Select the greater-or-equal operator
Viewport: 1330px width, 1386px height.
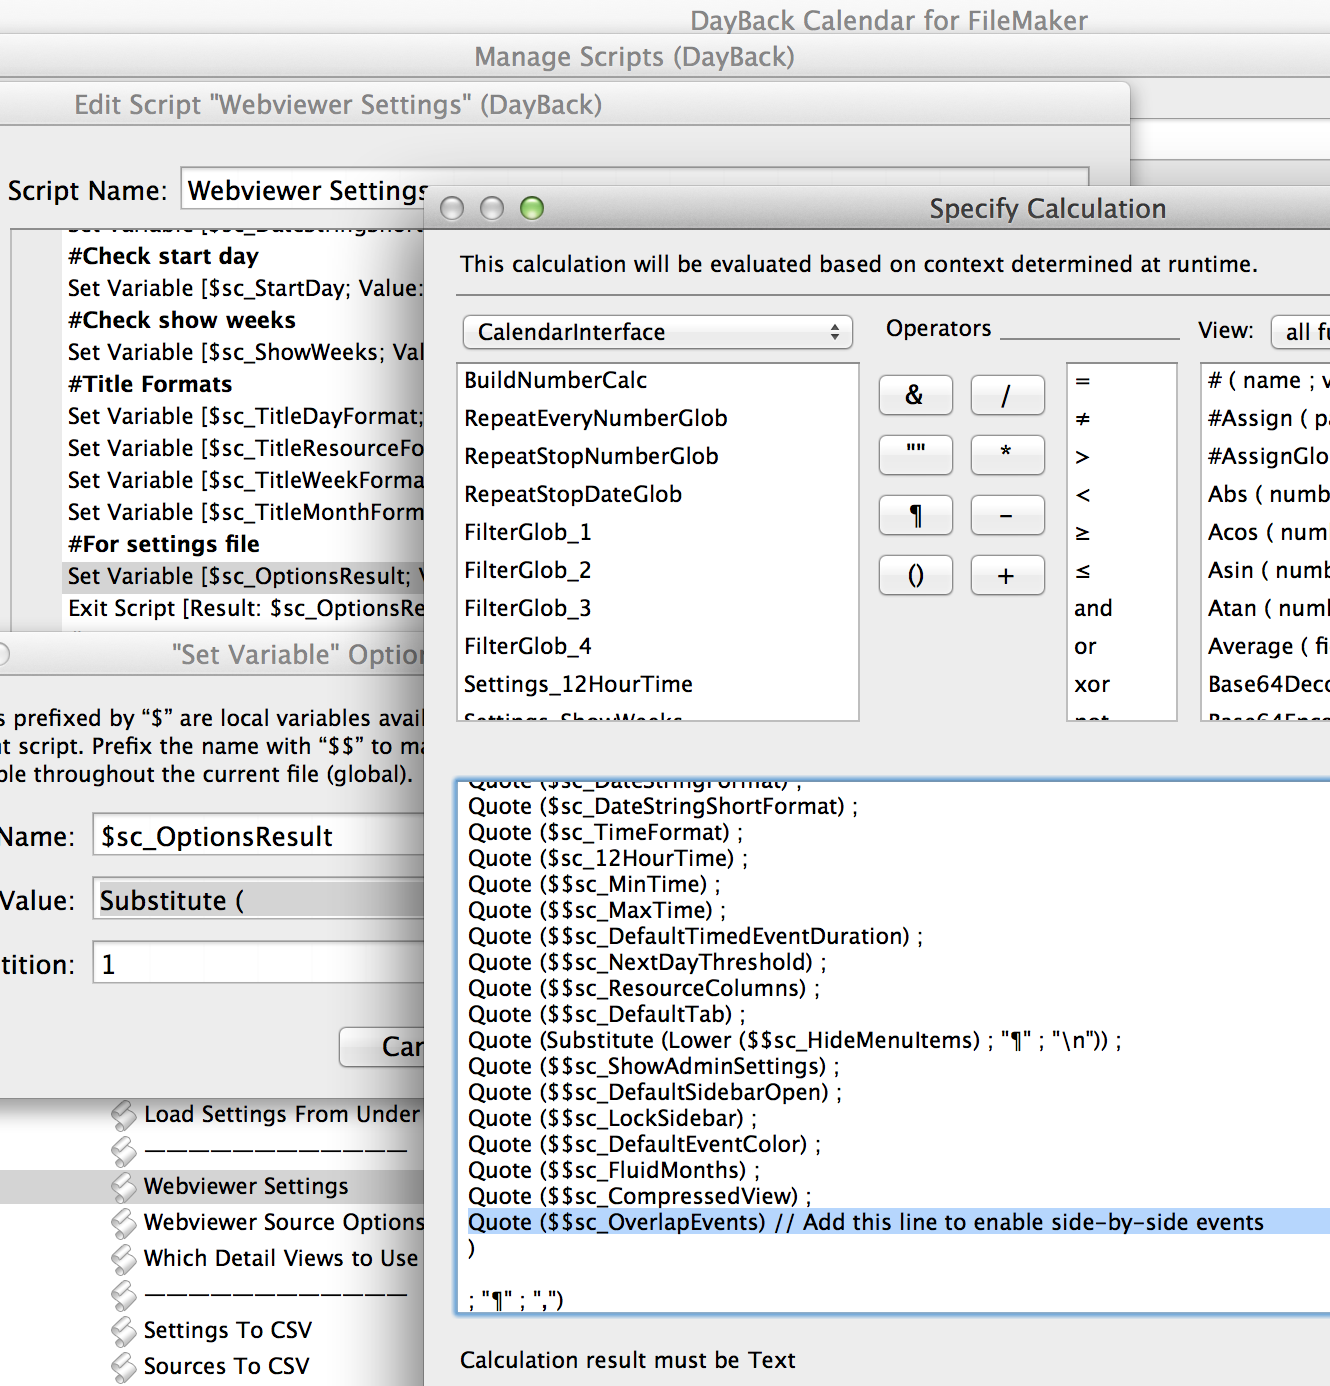(1082, 533)
